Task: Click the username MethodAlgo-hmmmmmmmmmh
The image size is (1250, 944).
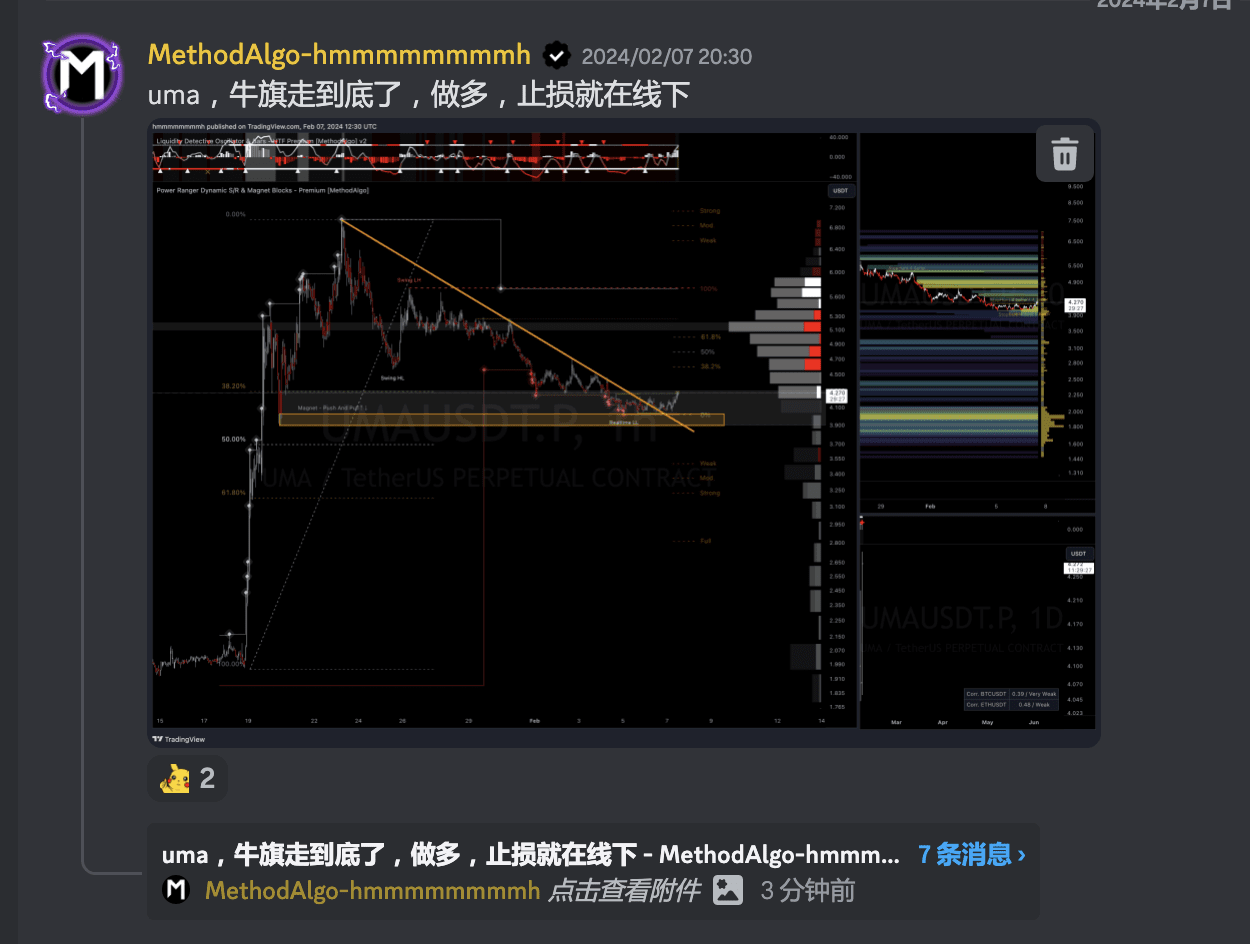Action: pos(338,55)
